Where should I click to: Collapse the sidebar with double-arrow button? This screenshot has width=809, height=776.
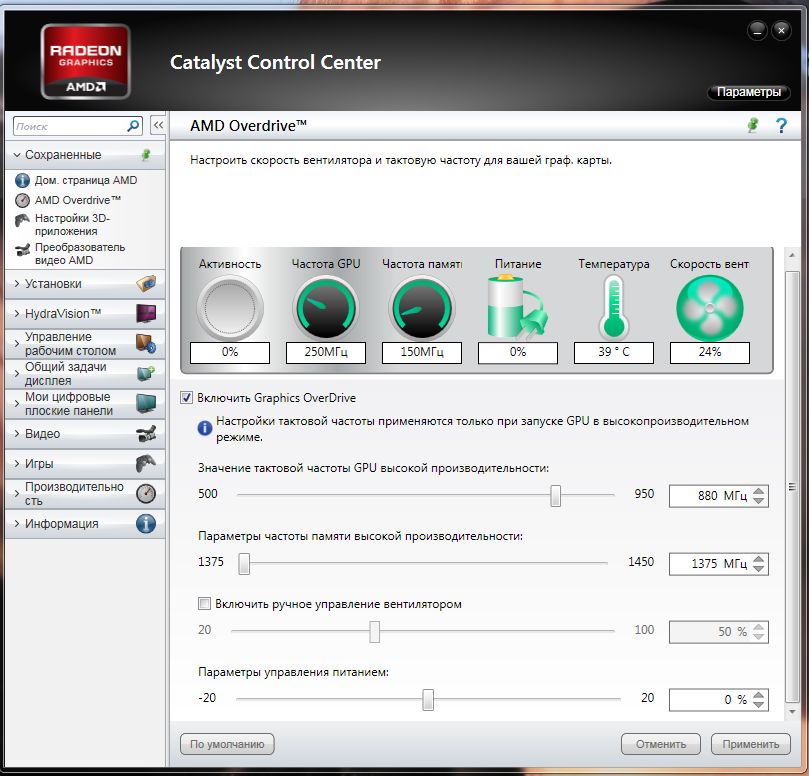tap(157, 126)
